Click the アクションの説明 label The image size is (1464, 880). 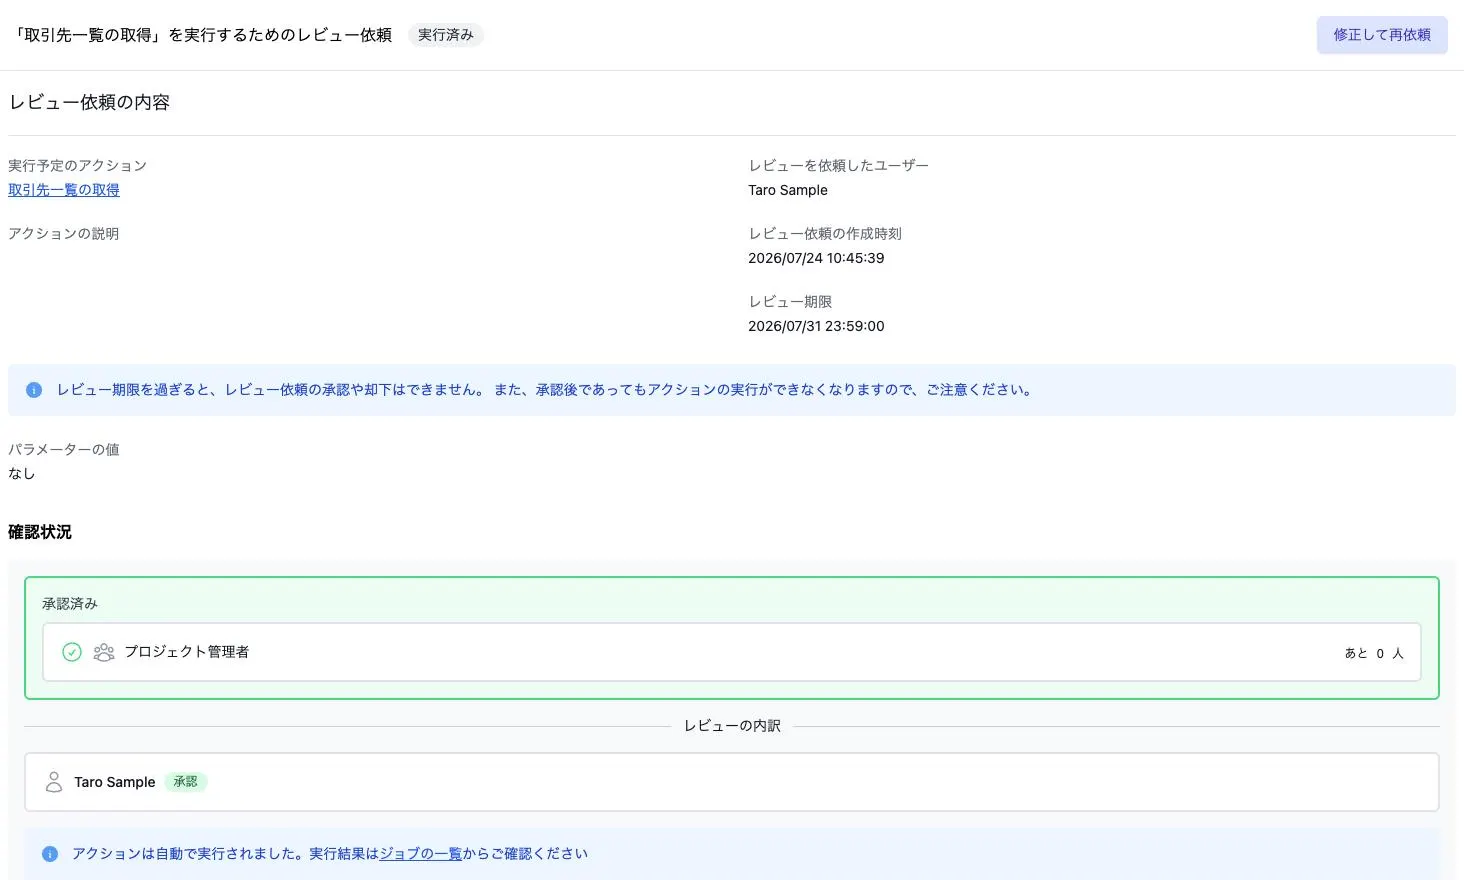click(64, 234)
